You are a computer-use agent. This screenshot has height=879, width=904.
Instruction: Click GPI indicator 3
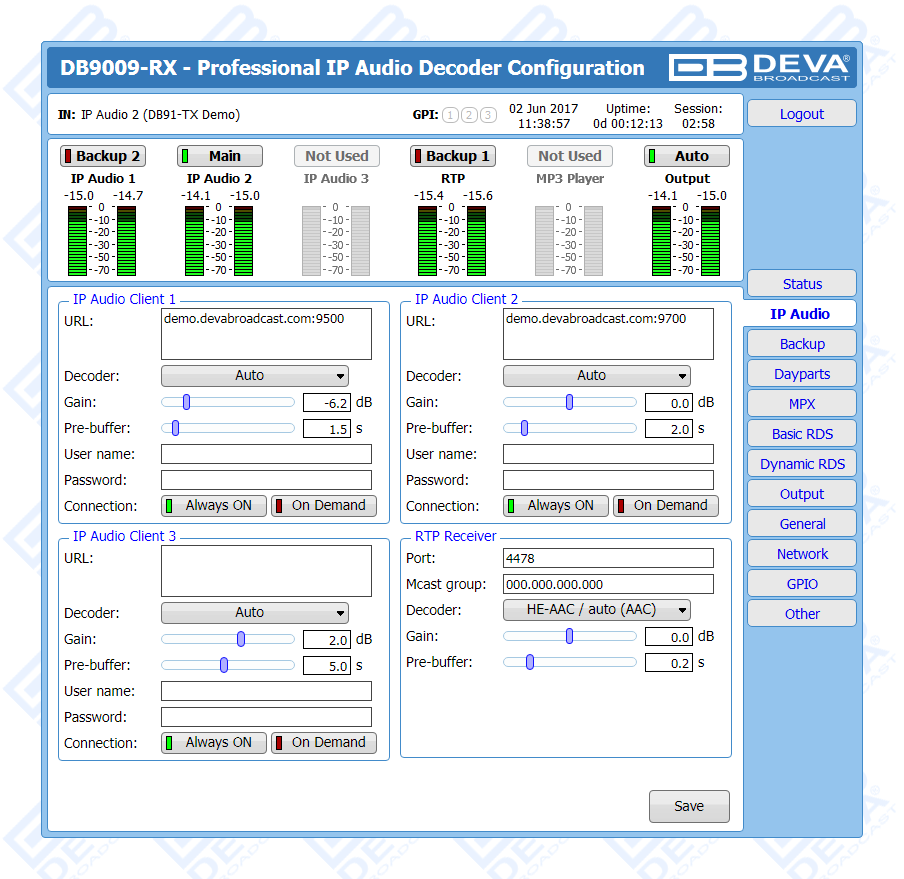point(487,115)
